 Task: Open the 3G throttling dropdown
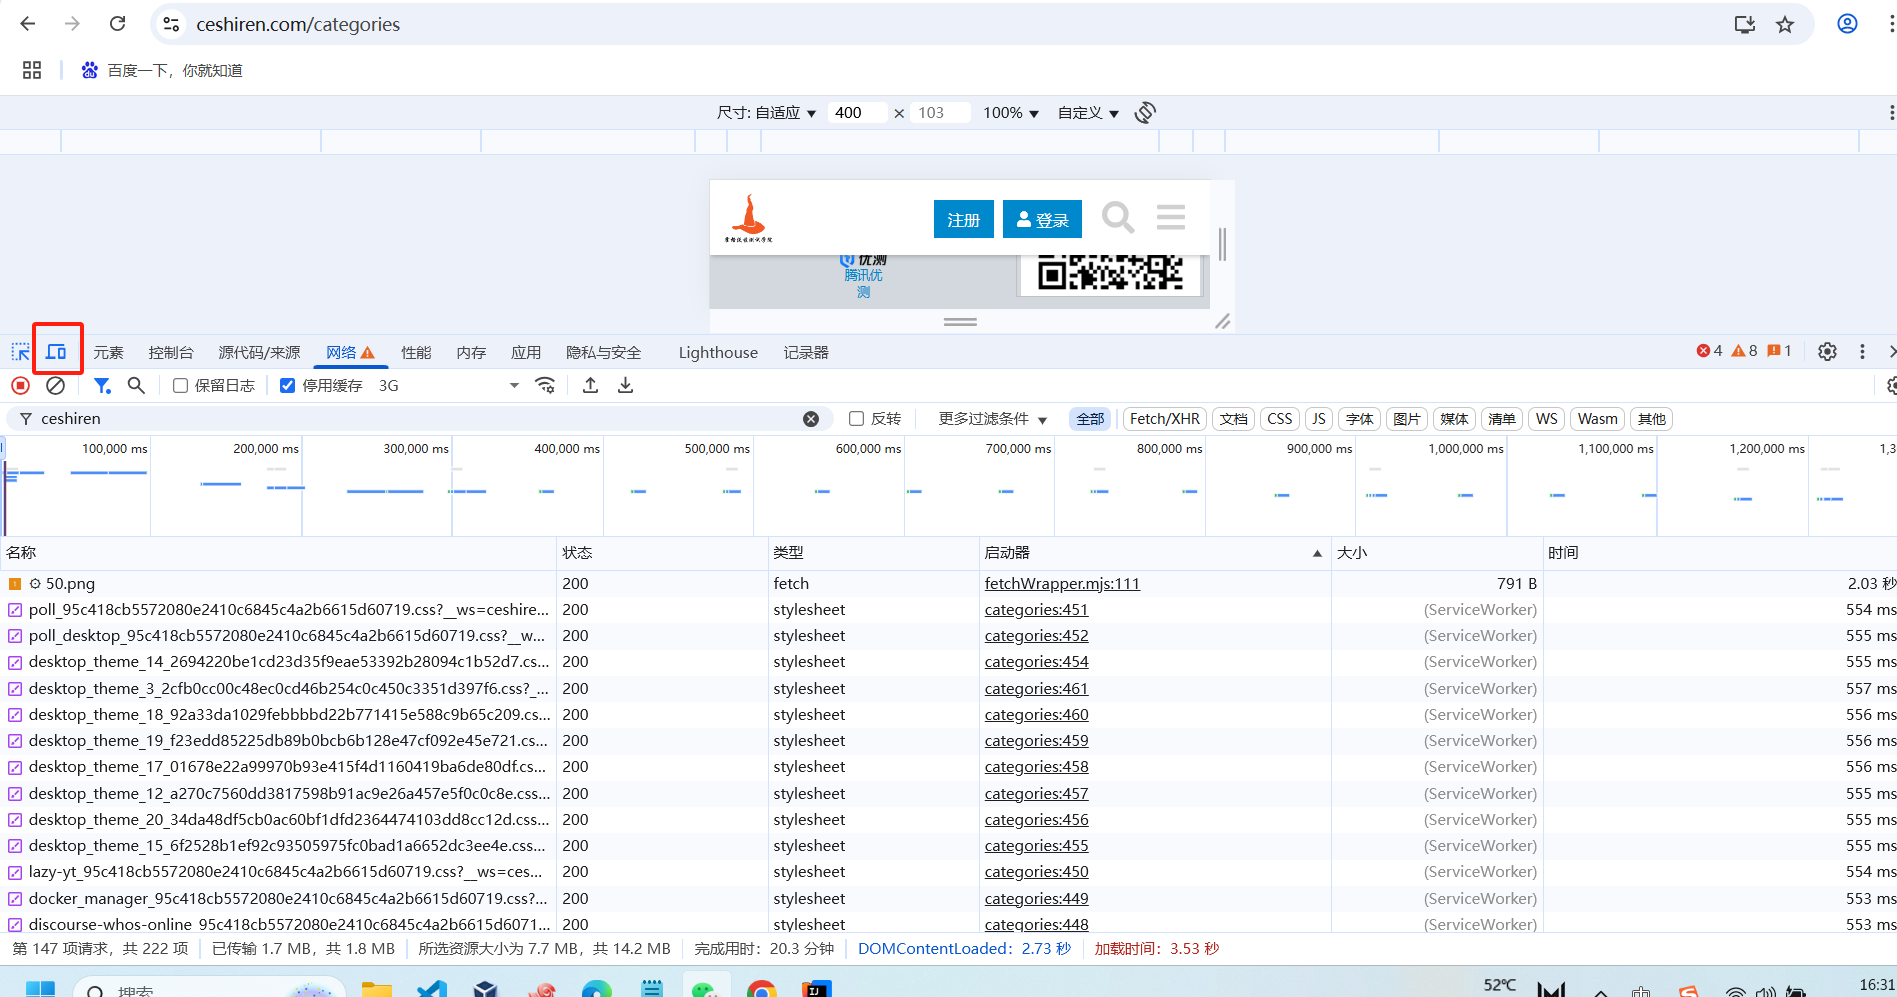pos(449,386)
